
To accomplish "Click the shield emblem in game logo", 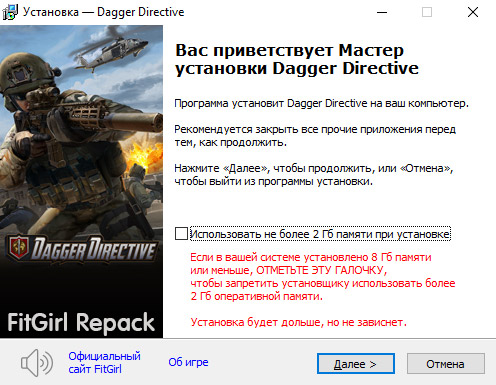I will coord(19,248).
